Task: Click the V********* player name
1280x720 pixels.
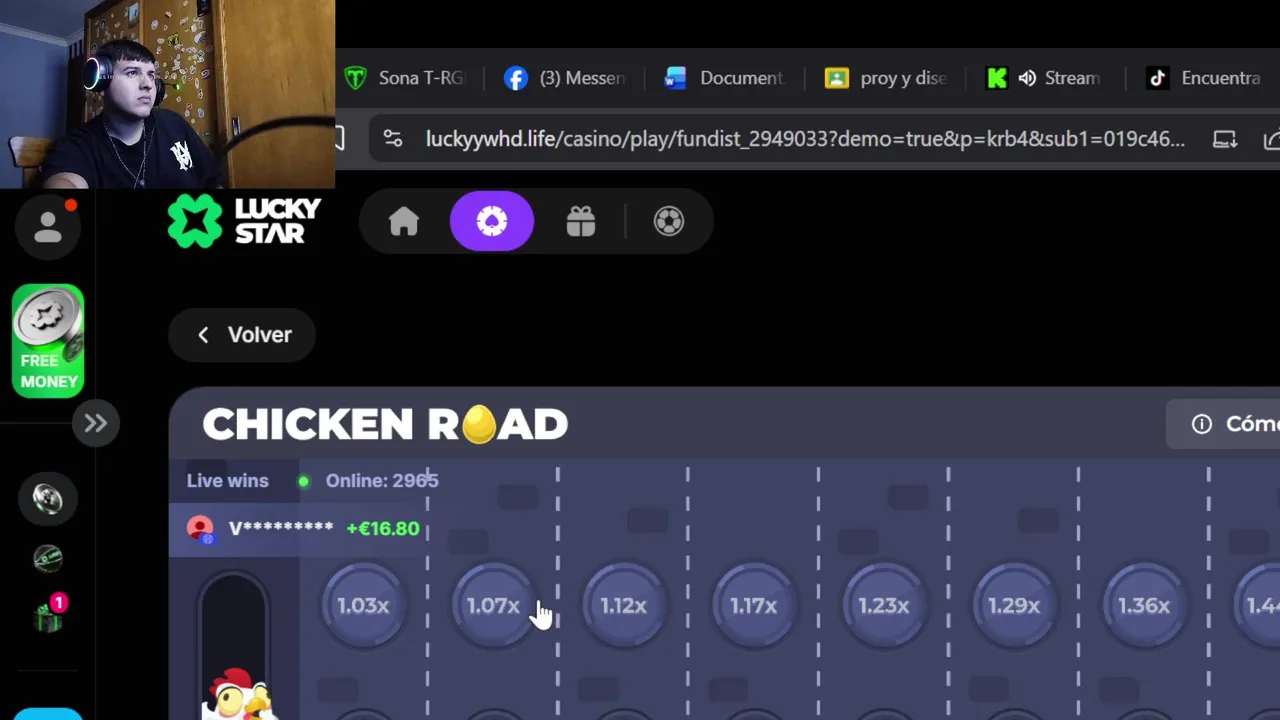Action: click(x=281, y=529)
